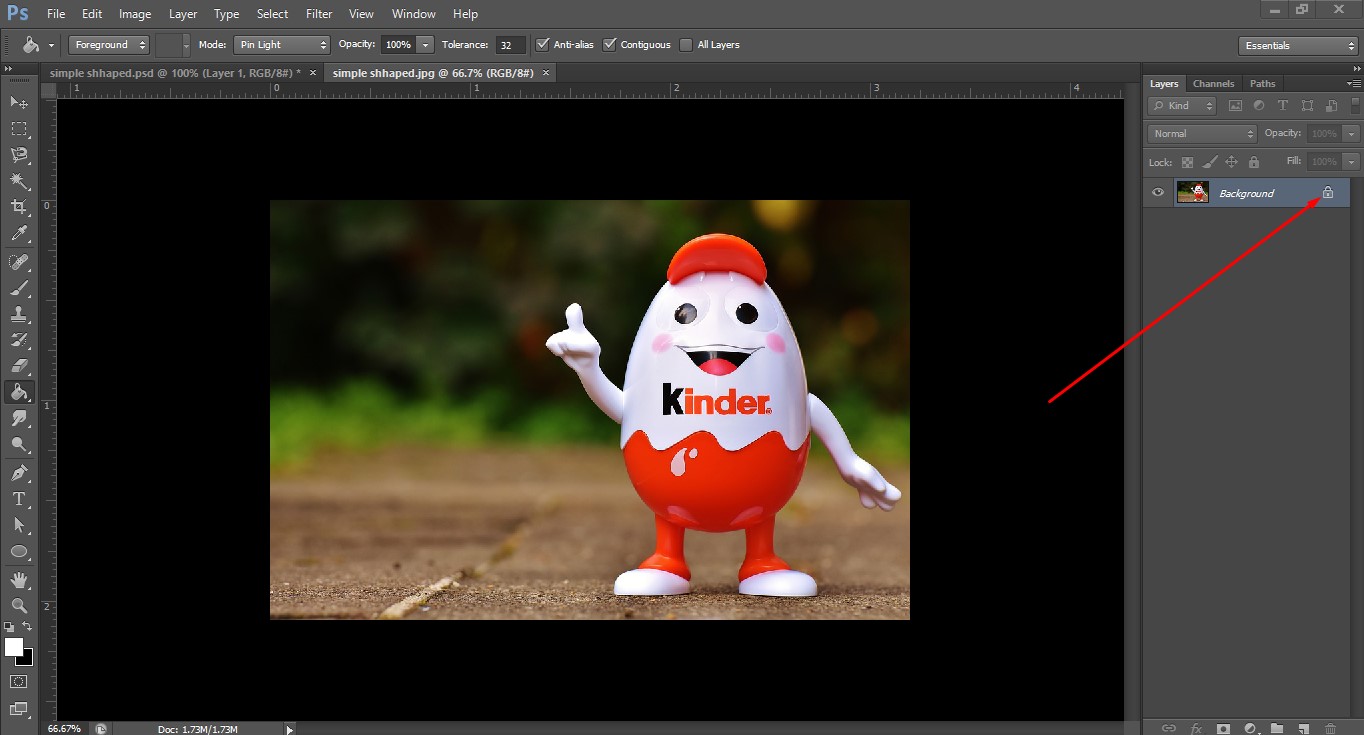Image resolution: width=1364 pixels, height=735 pixels.
Task: Select the Hand tool
Action: [x=19, y=579]
